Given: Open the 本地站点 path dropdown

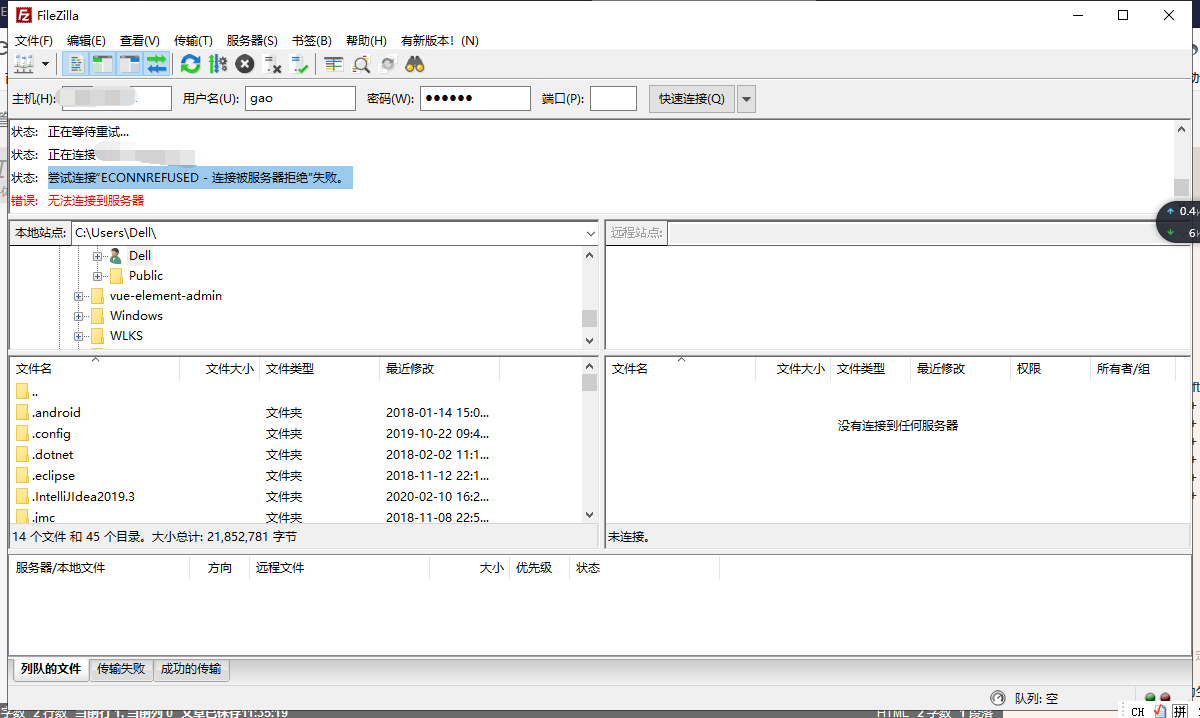Looking at the screenshot, I should click(x=590, y=232).
